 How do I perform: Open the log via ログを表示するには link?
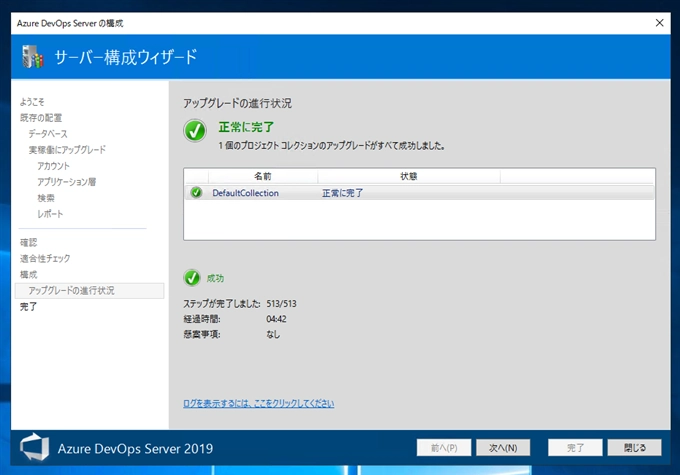pos(258,403)
